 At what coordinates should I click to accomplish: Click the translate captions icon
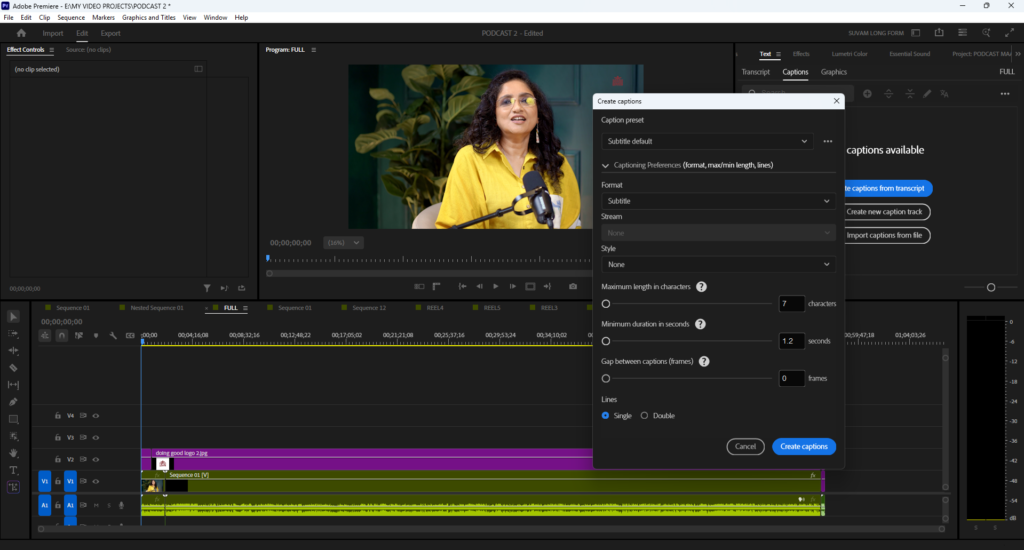[944, 94]
